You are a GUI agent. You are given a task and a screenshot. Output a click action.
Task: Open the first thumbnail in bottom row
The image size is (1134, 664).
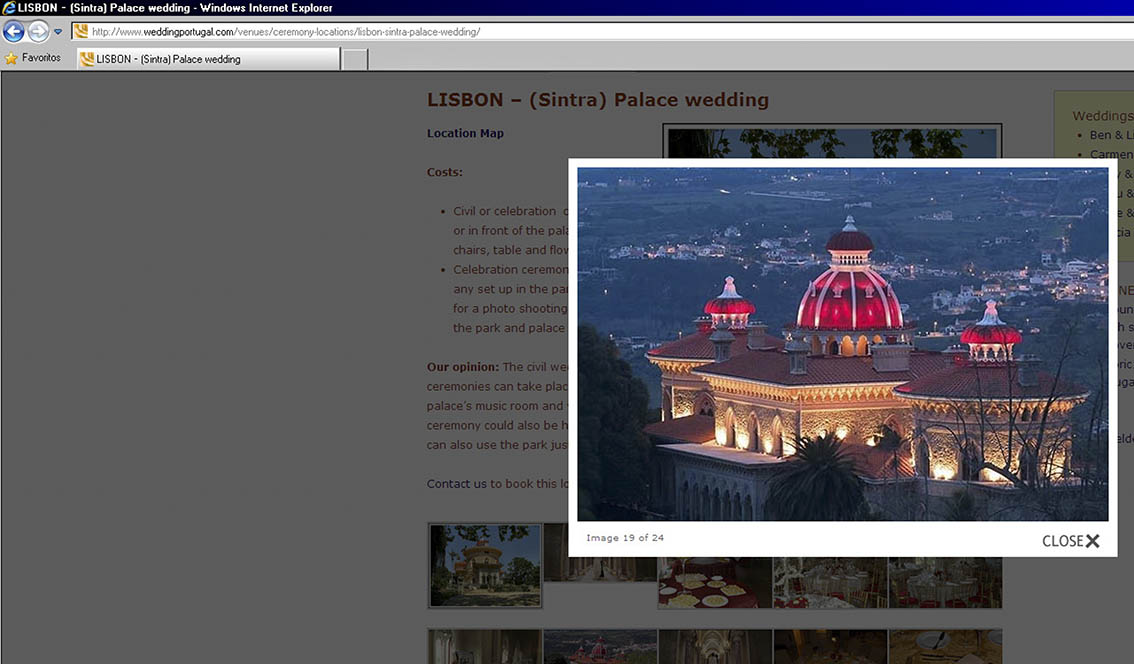point(485,647)
